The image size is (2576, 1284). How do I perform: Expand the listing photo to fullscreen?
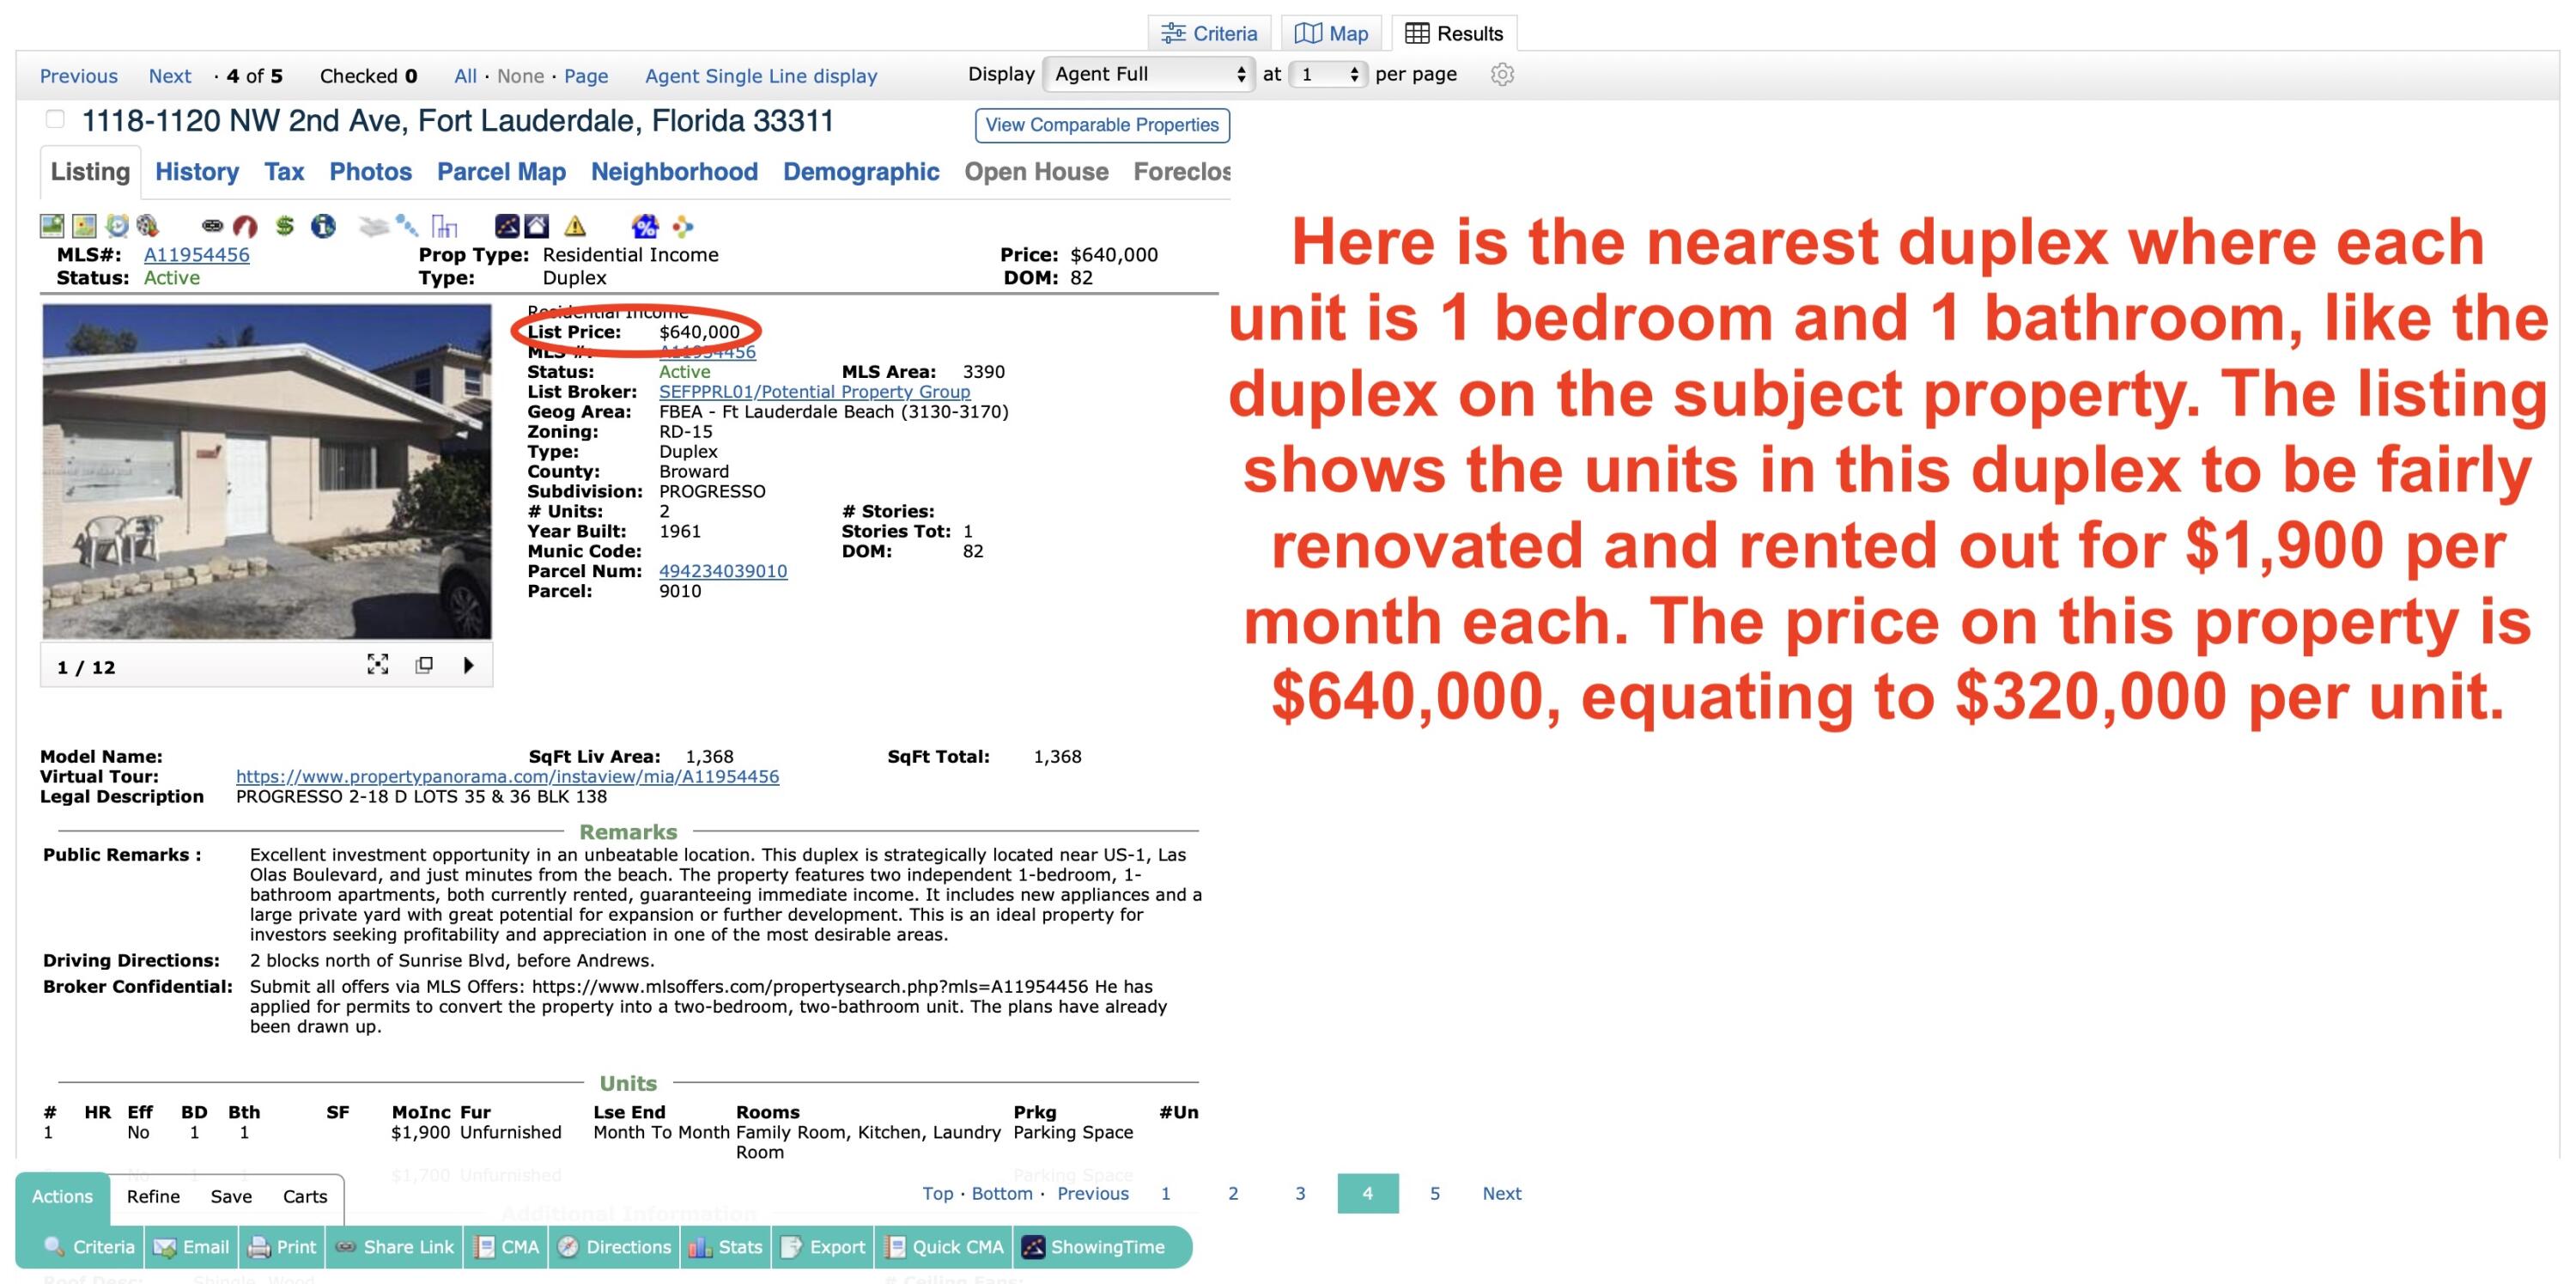(x=377, y=665)
